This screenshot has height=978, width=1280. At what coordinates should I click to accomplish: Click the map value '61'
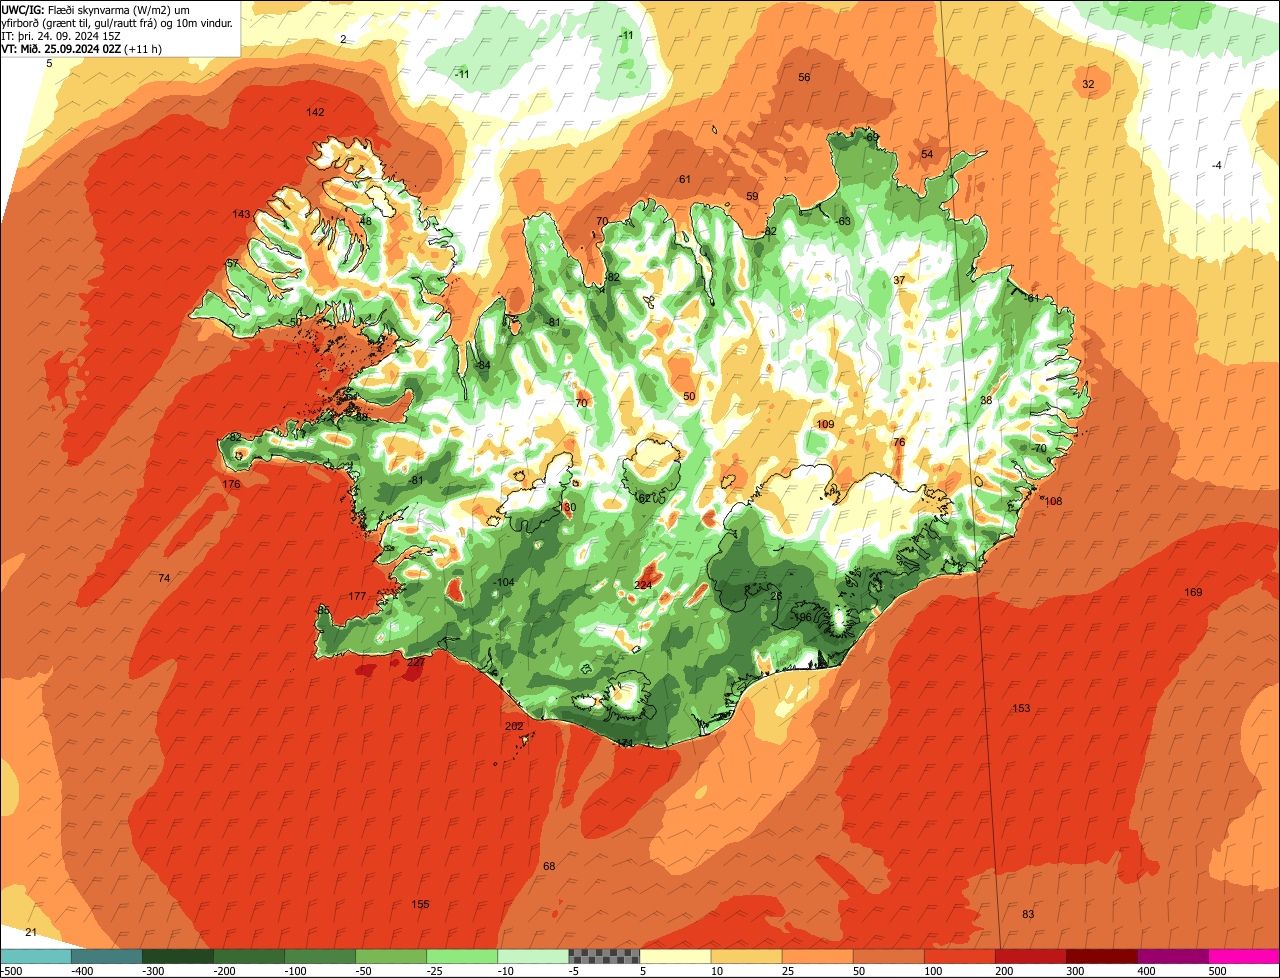[x=685, y=180]
